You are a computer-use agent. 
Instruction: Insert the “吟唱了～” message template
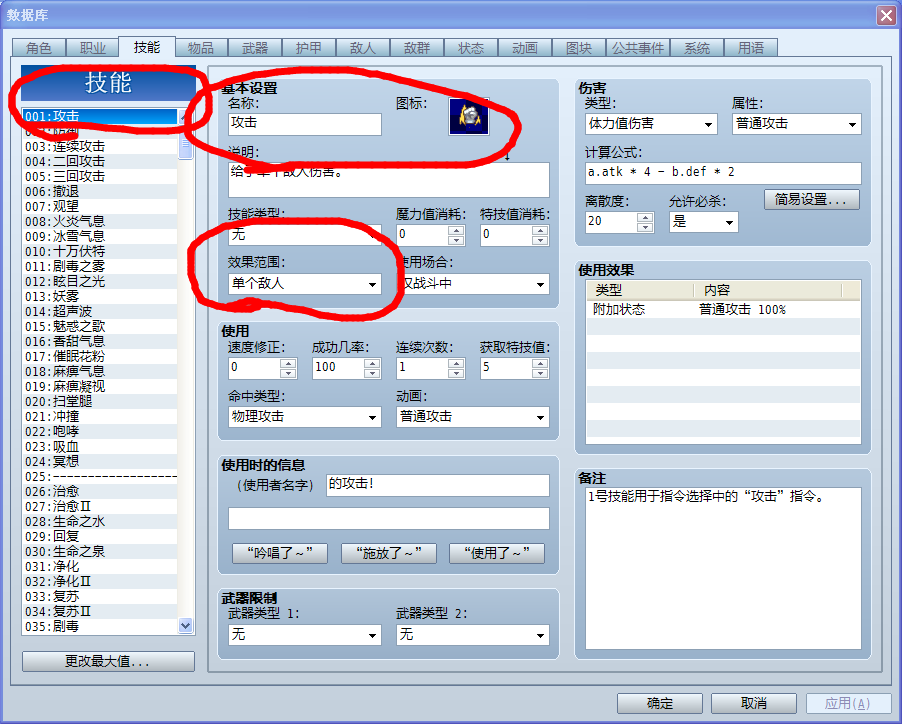[280, 553]
